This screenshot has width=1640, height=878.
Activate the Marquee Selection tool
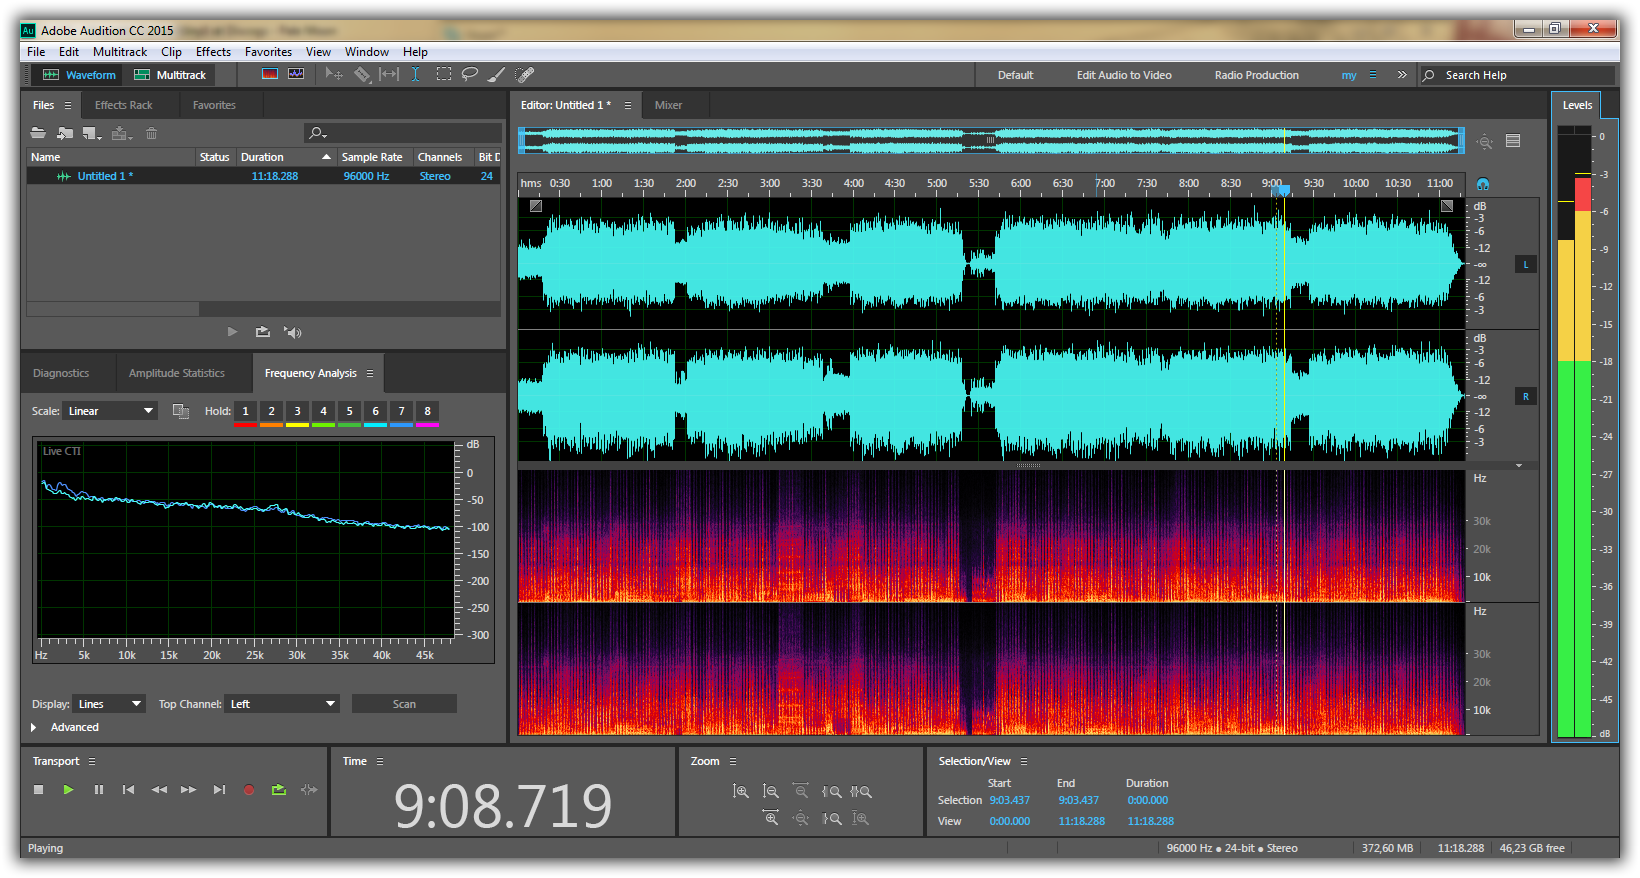coord(443,75)
